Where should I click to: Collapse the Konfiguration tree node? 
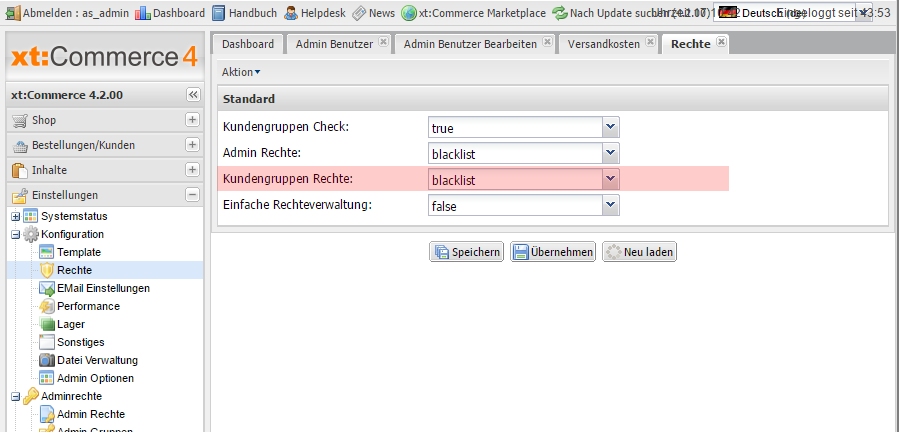tap(15, 235)
